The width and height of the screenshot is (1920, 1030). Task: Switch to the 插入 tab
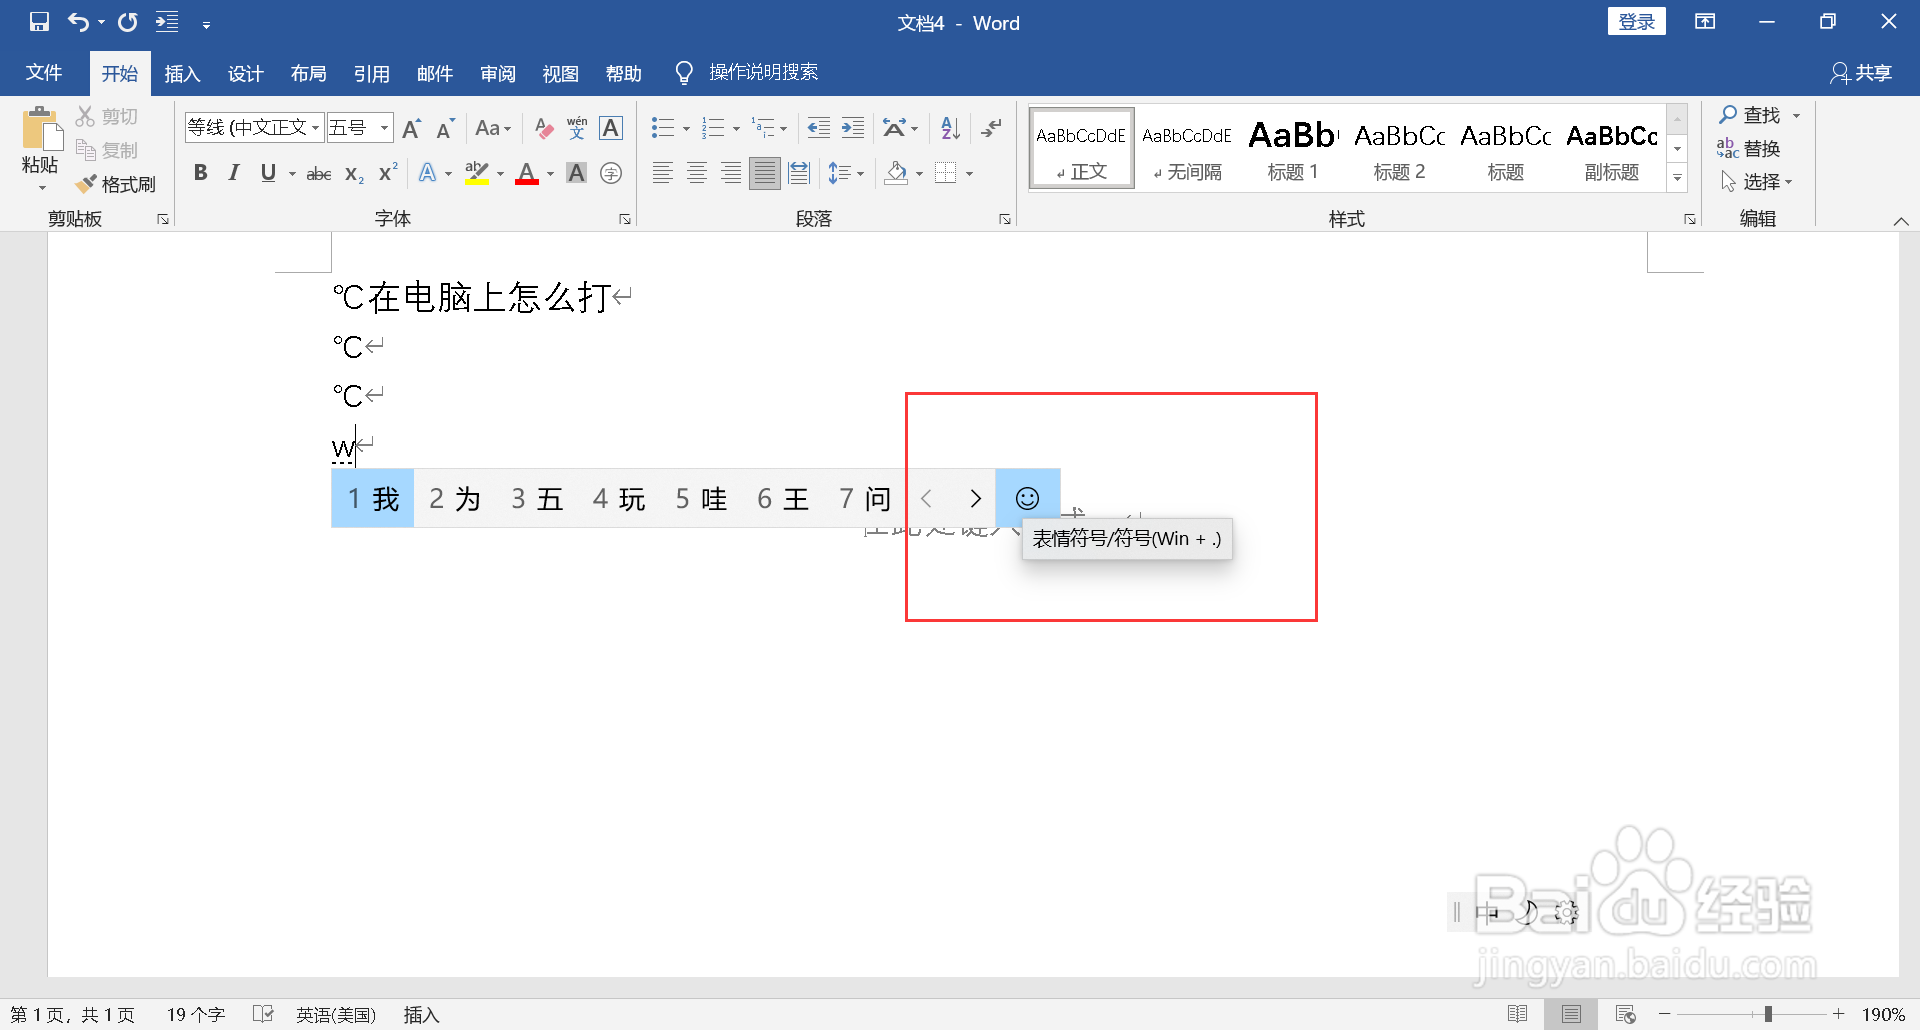182,73
